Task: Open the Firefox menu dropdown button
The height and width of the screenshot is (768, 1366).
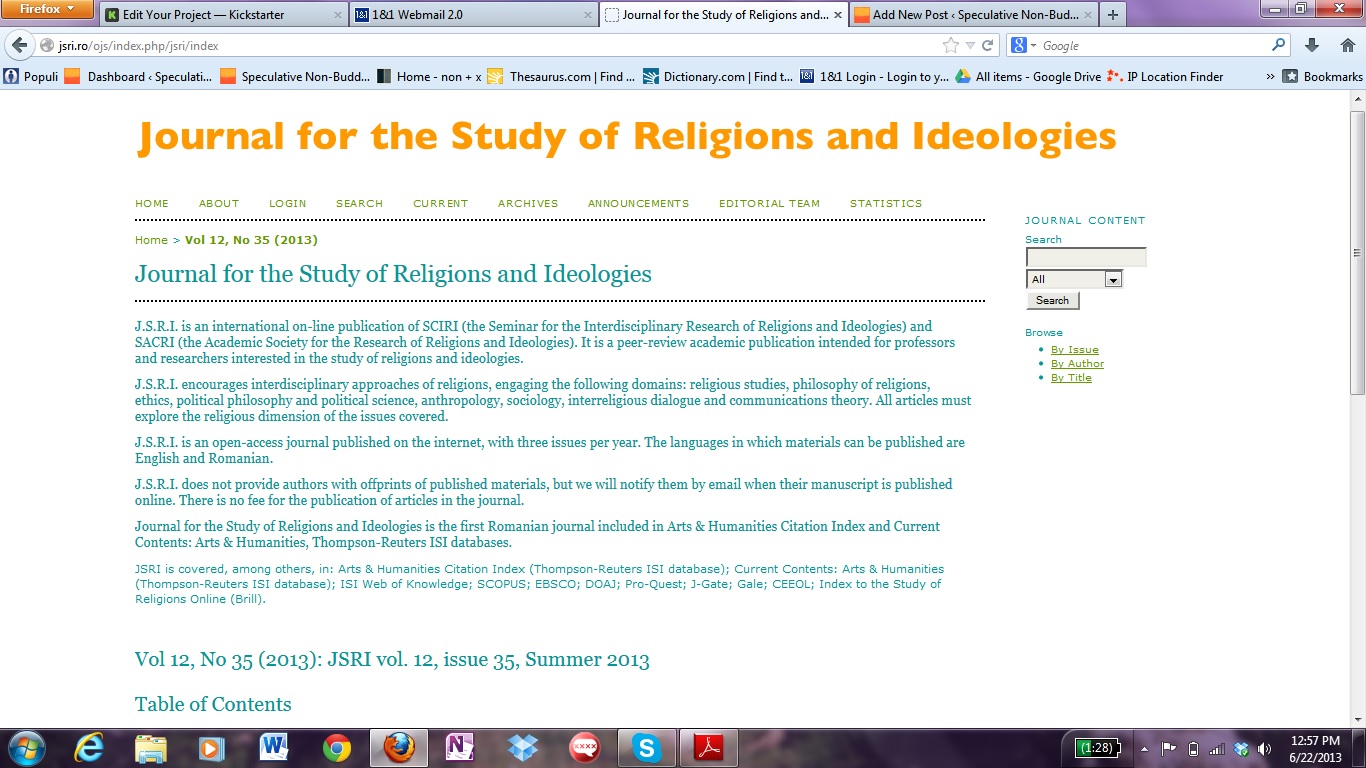Action: click(47, 10)
